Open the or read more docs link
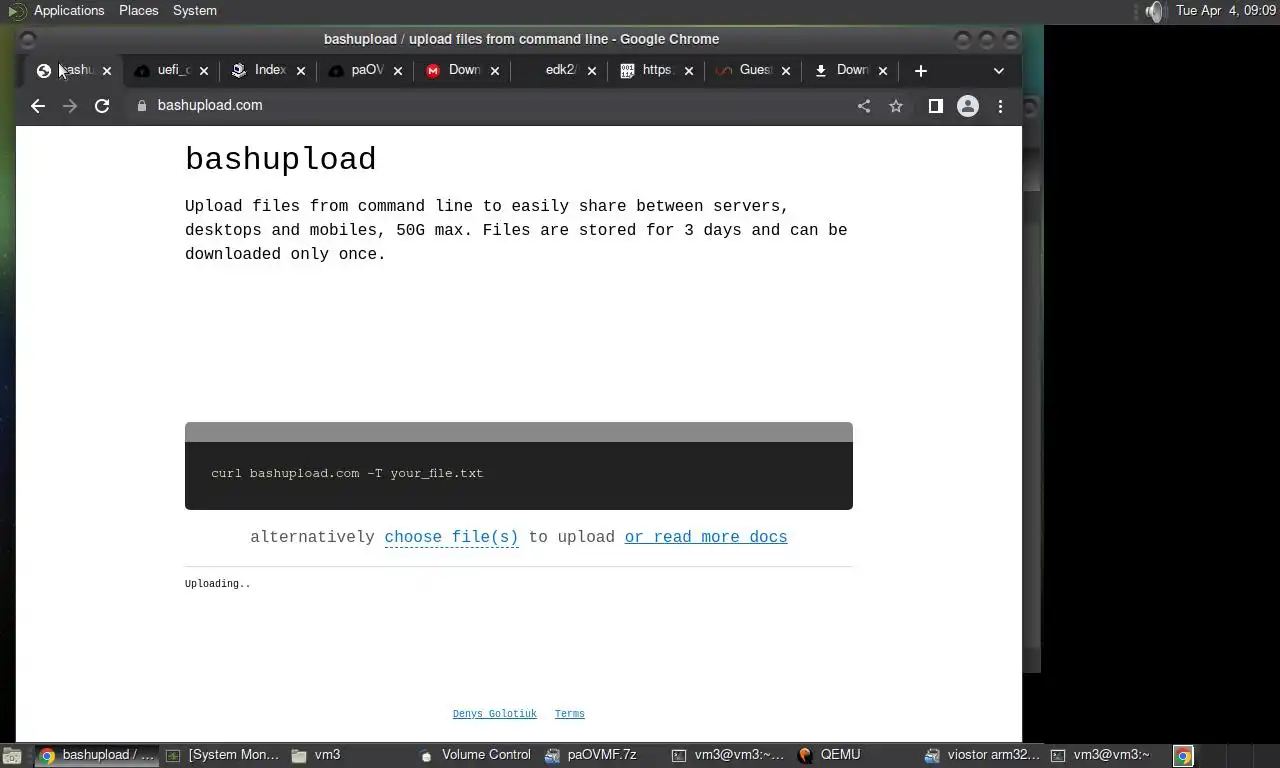The width and height of the screenshot is (1280, 768). pos(706,537)
